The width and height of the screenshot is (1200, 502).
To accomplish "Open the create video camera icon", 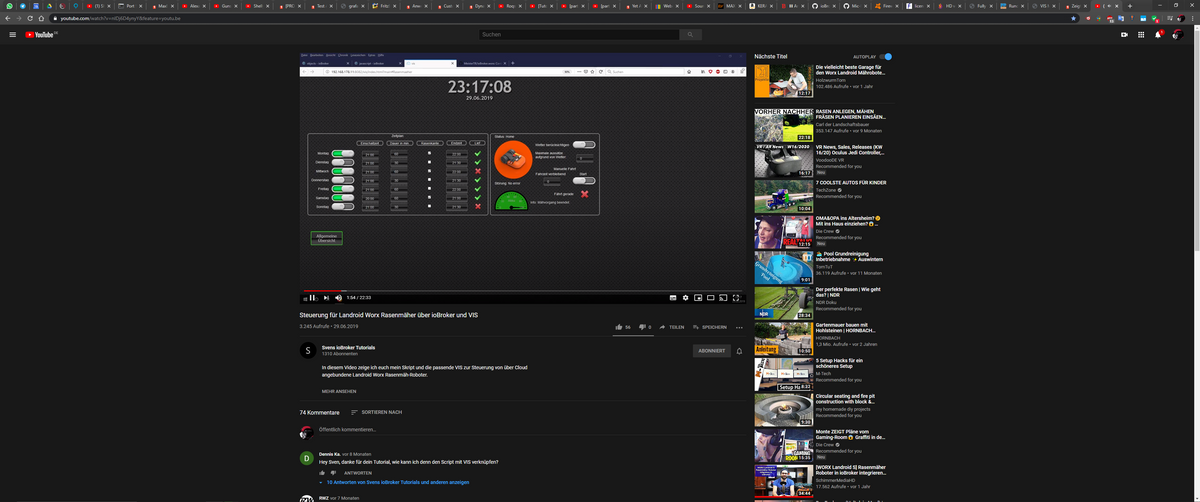I will 1125,35.
